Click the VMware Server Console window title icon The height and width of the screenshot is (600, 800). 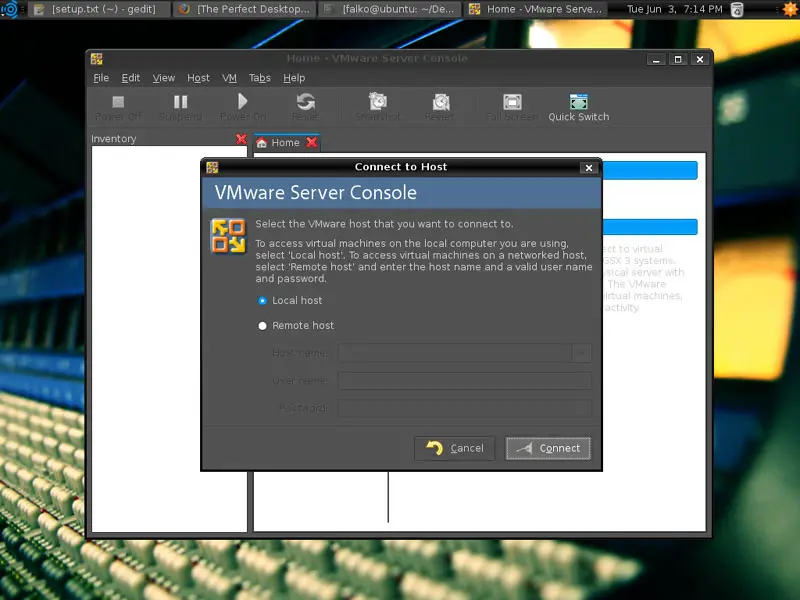click(96, 59)
